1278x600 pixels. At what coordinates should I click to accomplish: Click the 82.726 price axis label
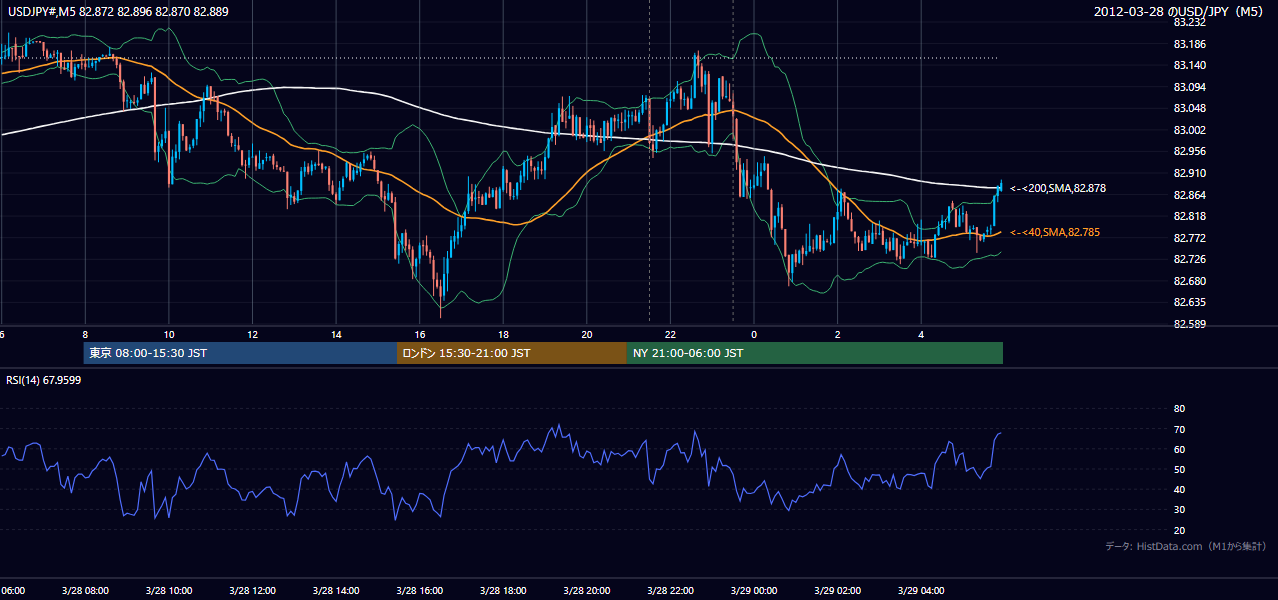coord(1189,259)
